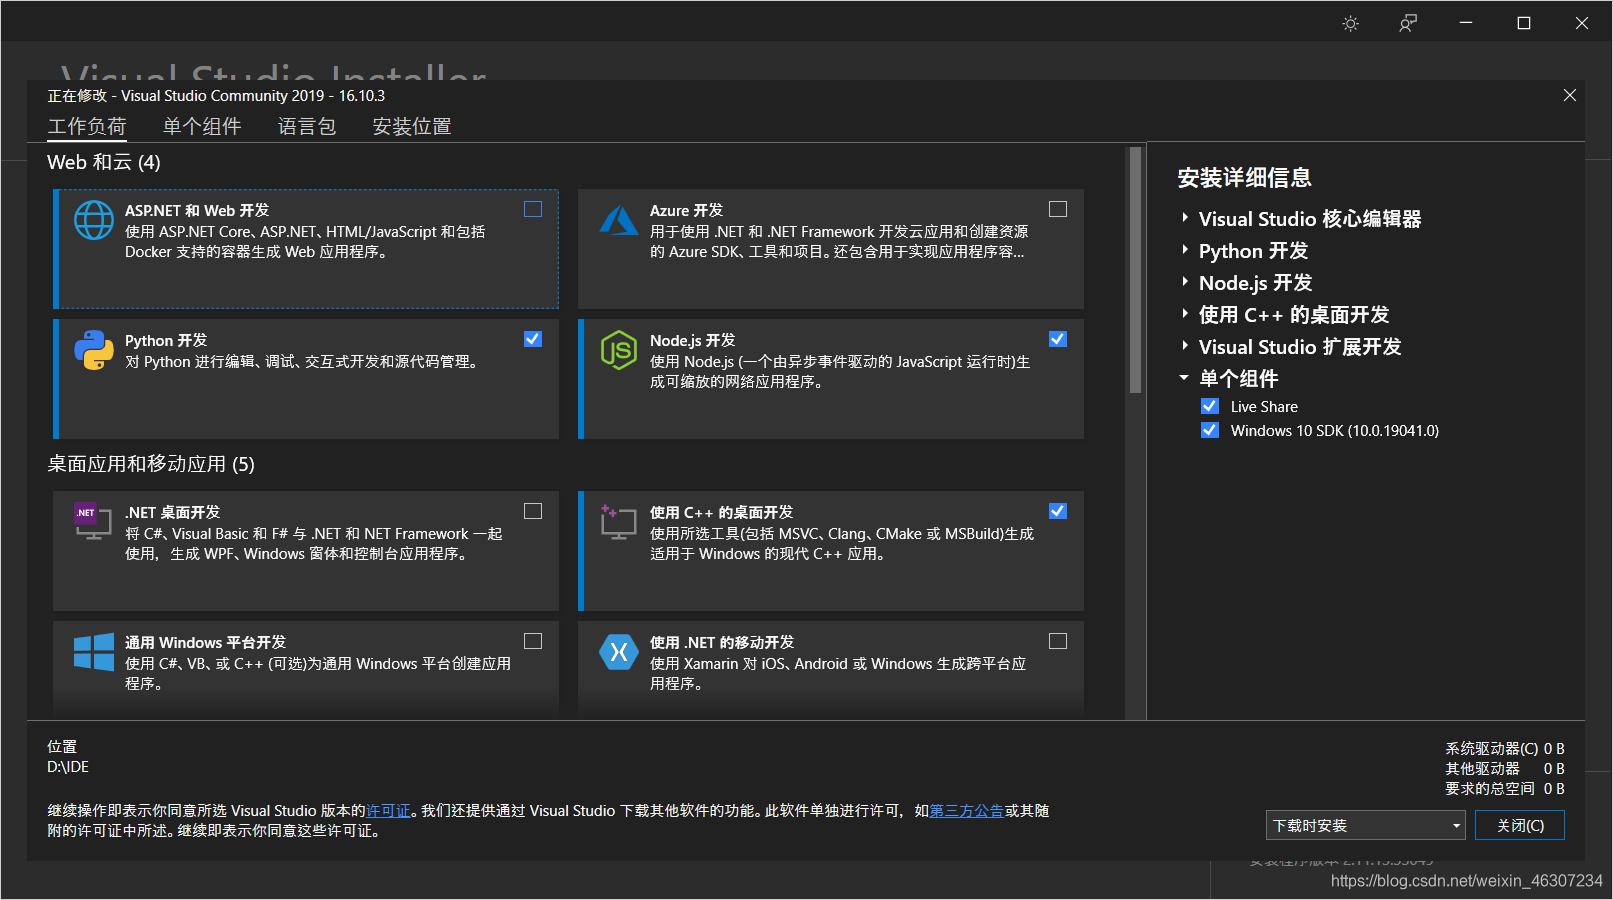
Task: Check the 使用 .NET 的移动开发 checkbox
Action: (x=1058, y=641)
